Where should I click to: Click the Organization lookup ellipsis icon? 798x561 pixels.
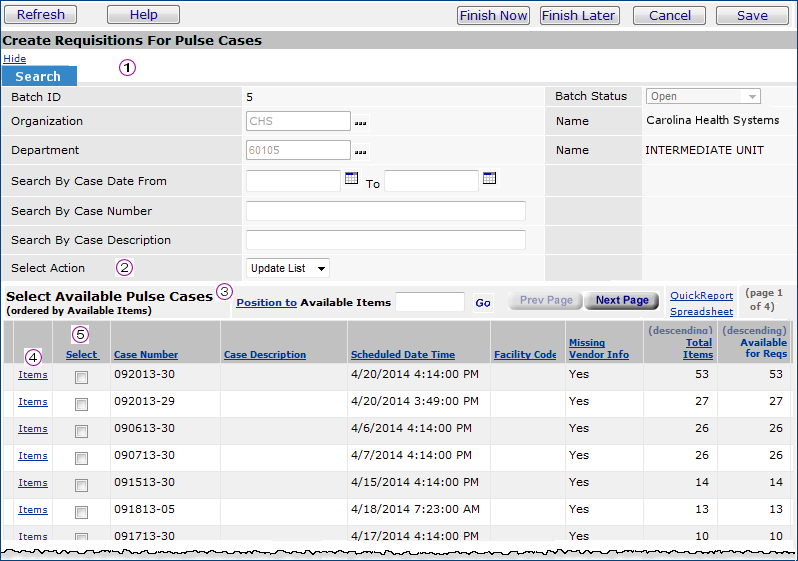coord(360,122)
